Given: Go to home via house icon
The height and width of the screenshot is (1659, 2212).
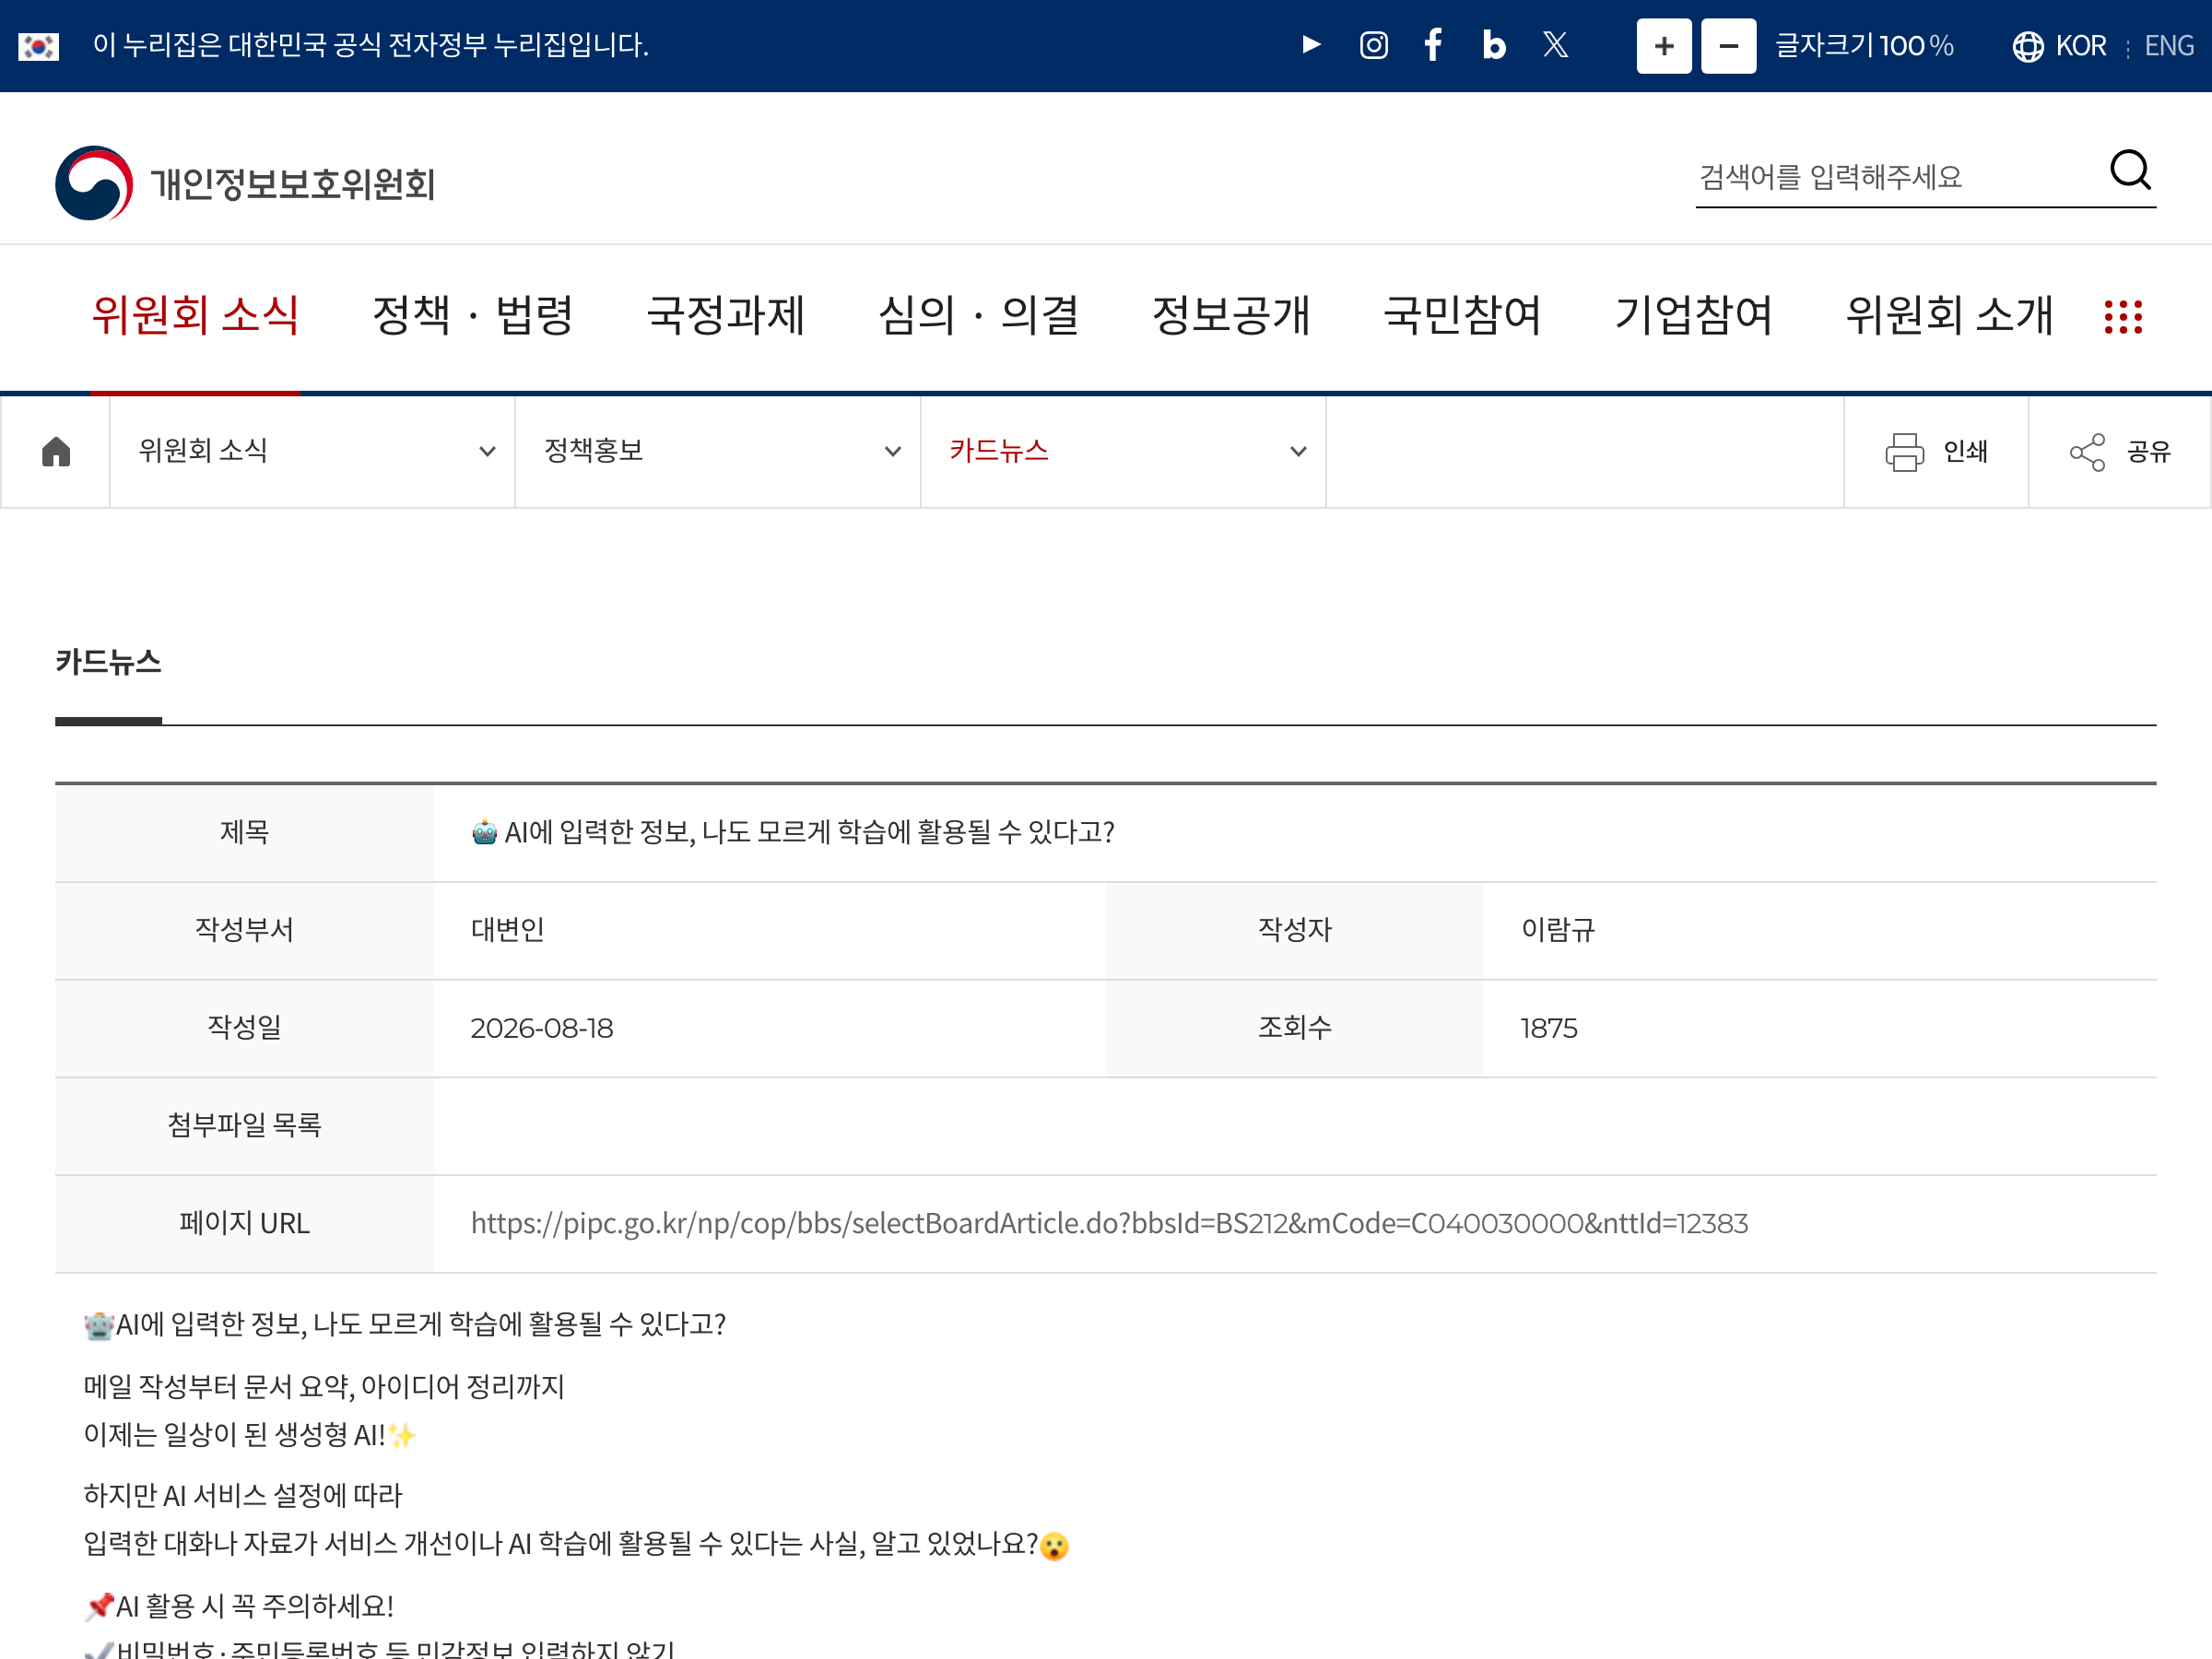Looking at the screenshot, I should [56, 452].
